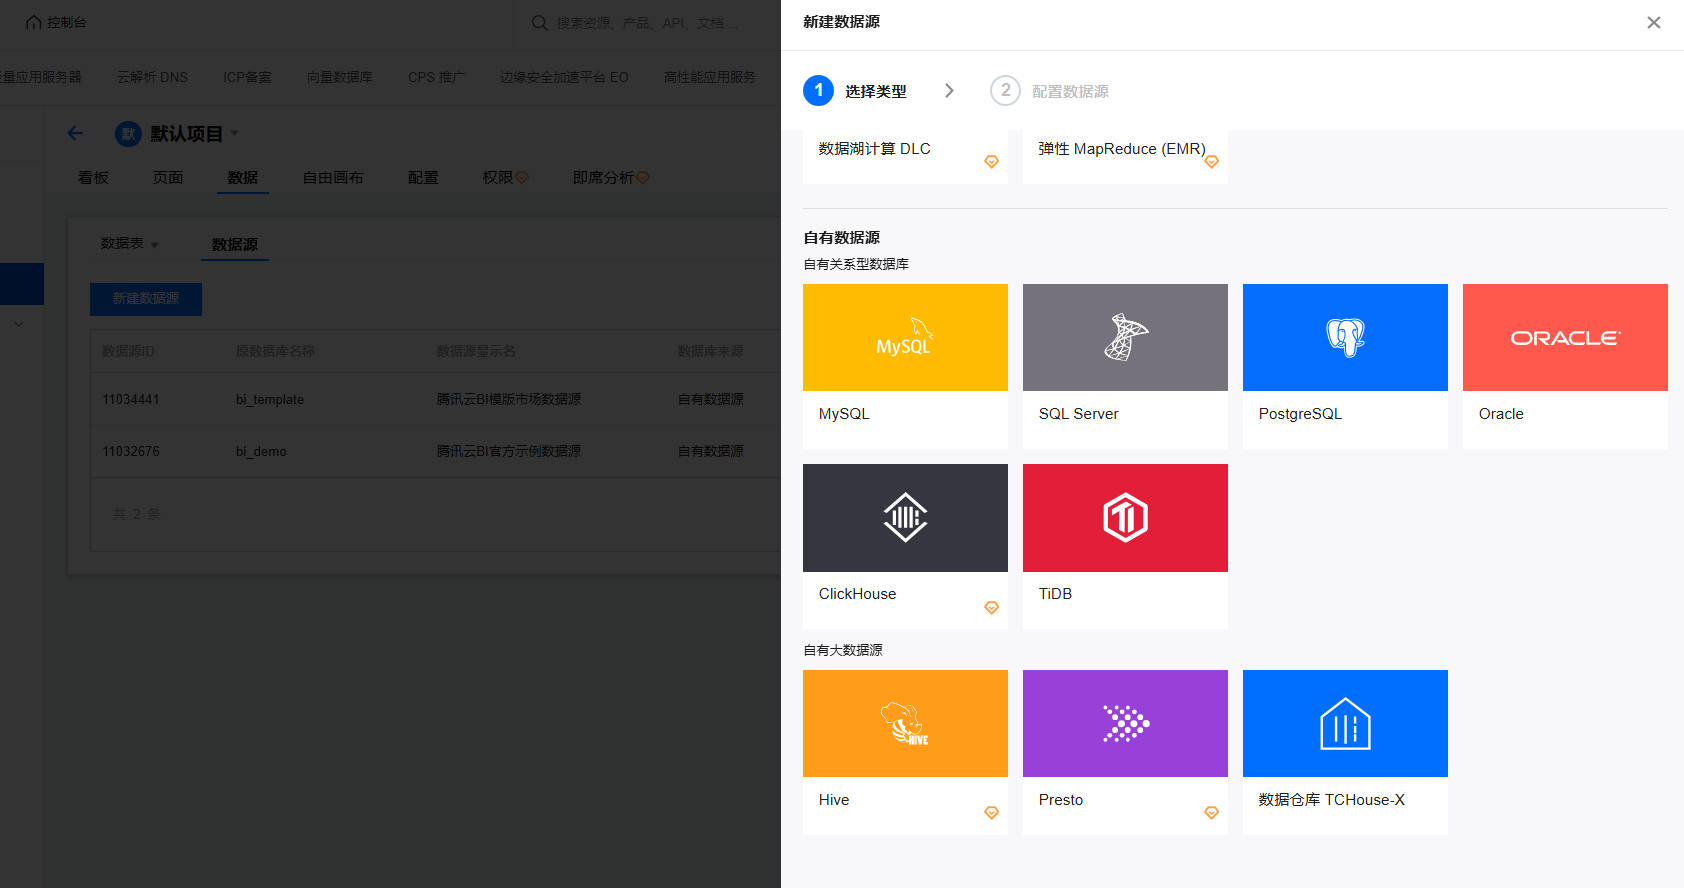
Task: Click the premium badge on Hive card
Action: coord(991,813)
